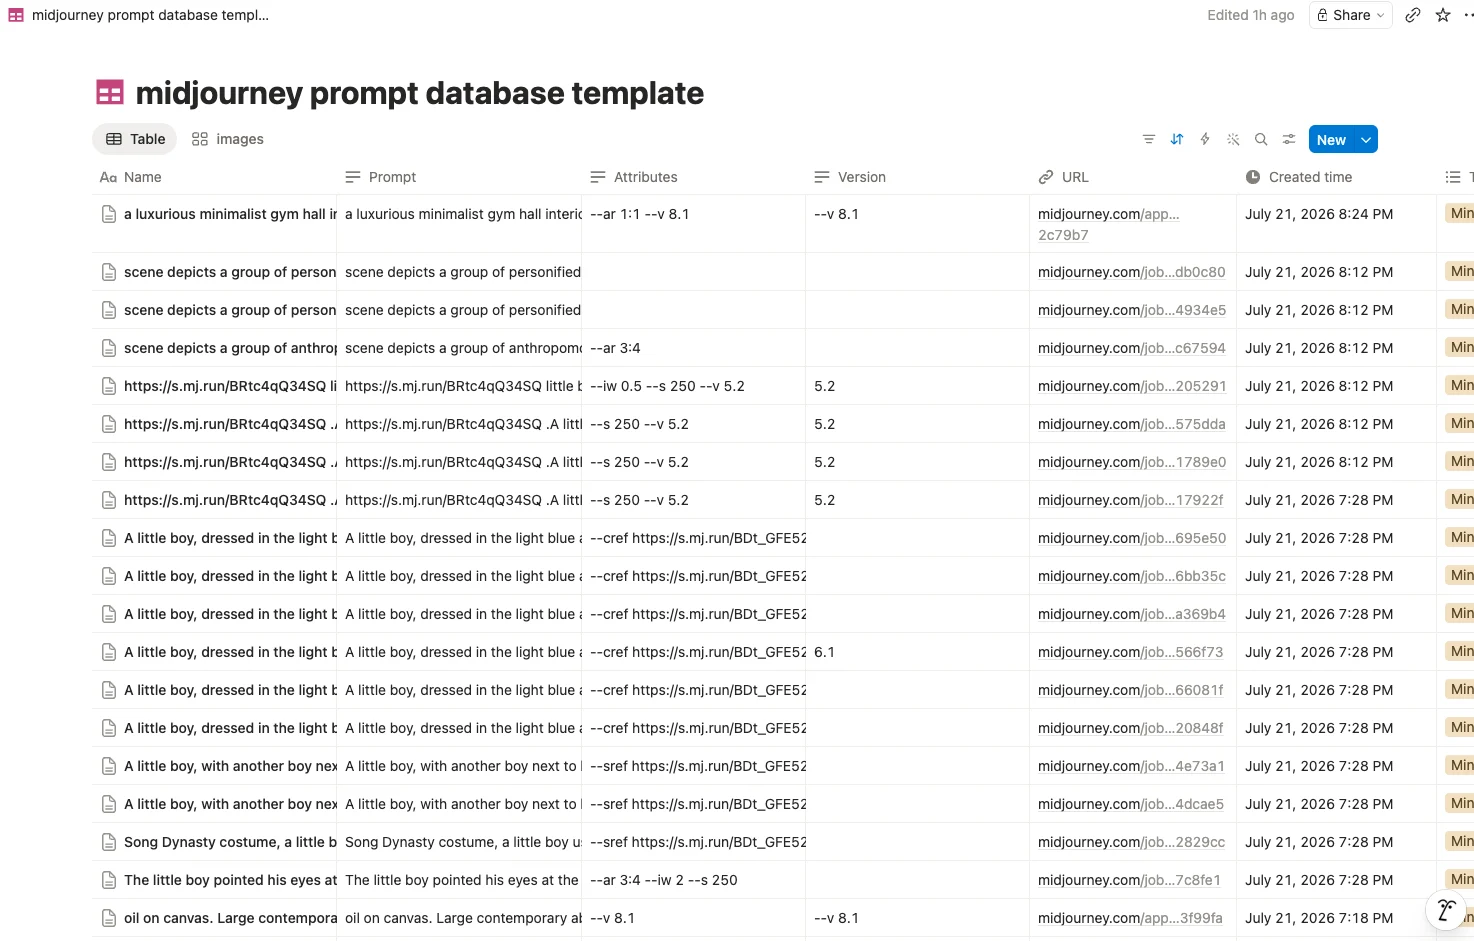The height and width of the screenshot is (941, 1474).
Task: Select attributes cell --ar 3:4
Action: coord(694,348)
